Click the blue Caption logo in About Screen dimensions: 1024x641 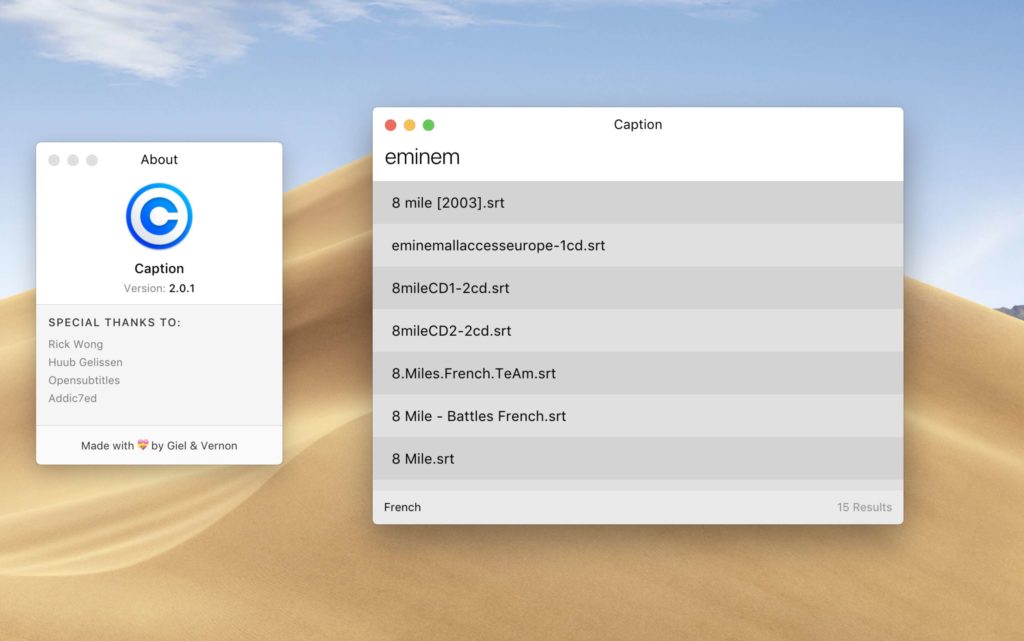click(159, 216)
